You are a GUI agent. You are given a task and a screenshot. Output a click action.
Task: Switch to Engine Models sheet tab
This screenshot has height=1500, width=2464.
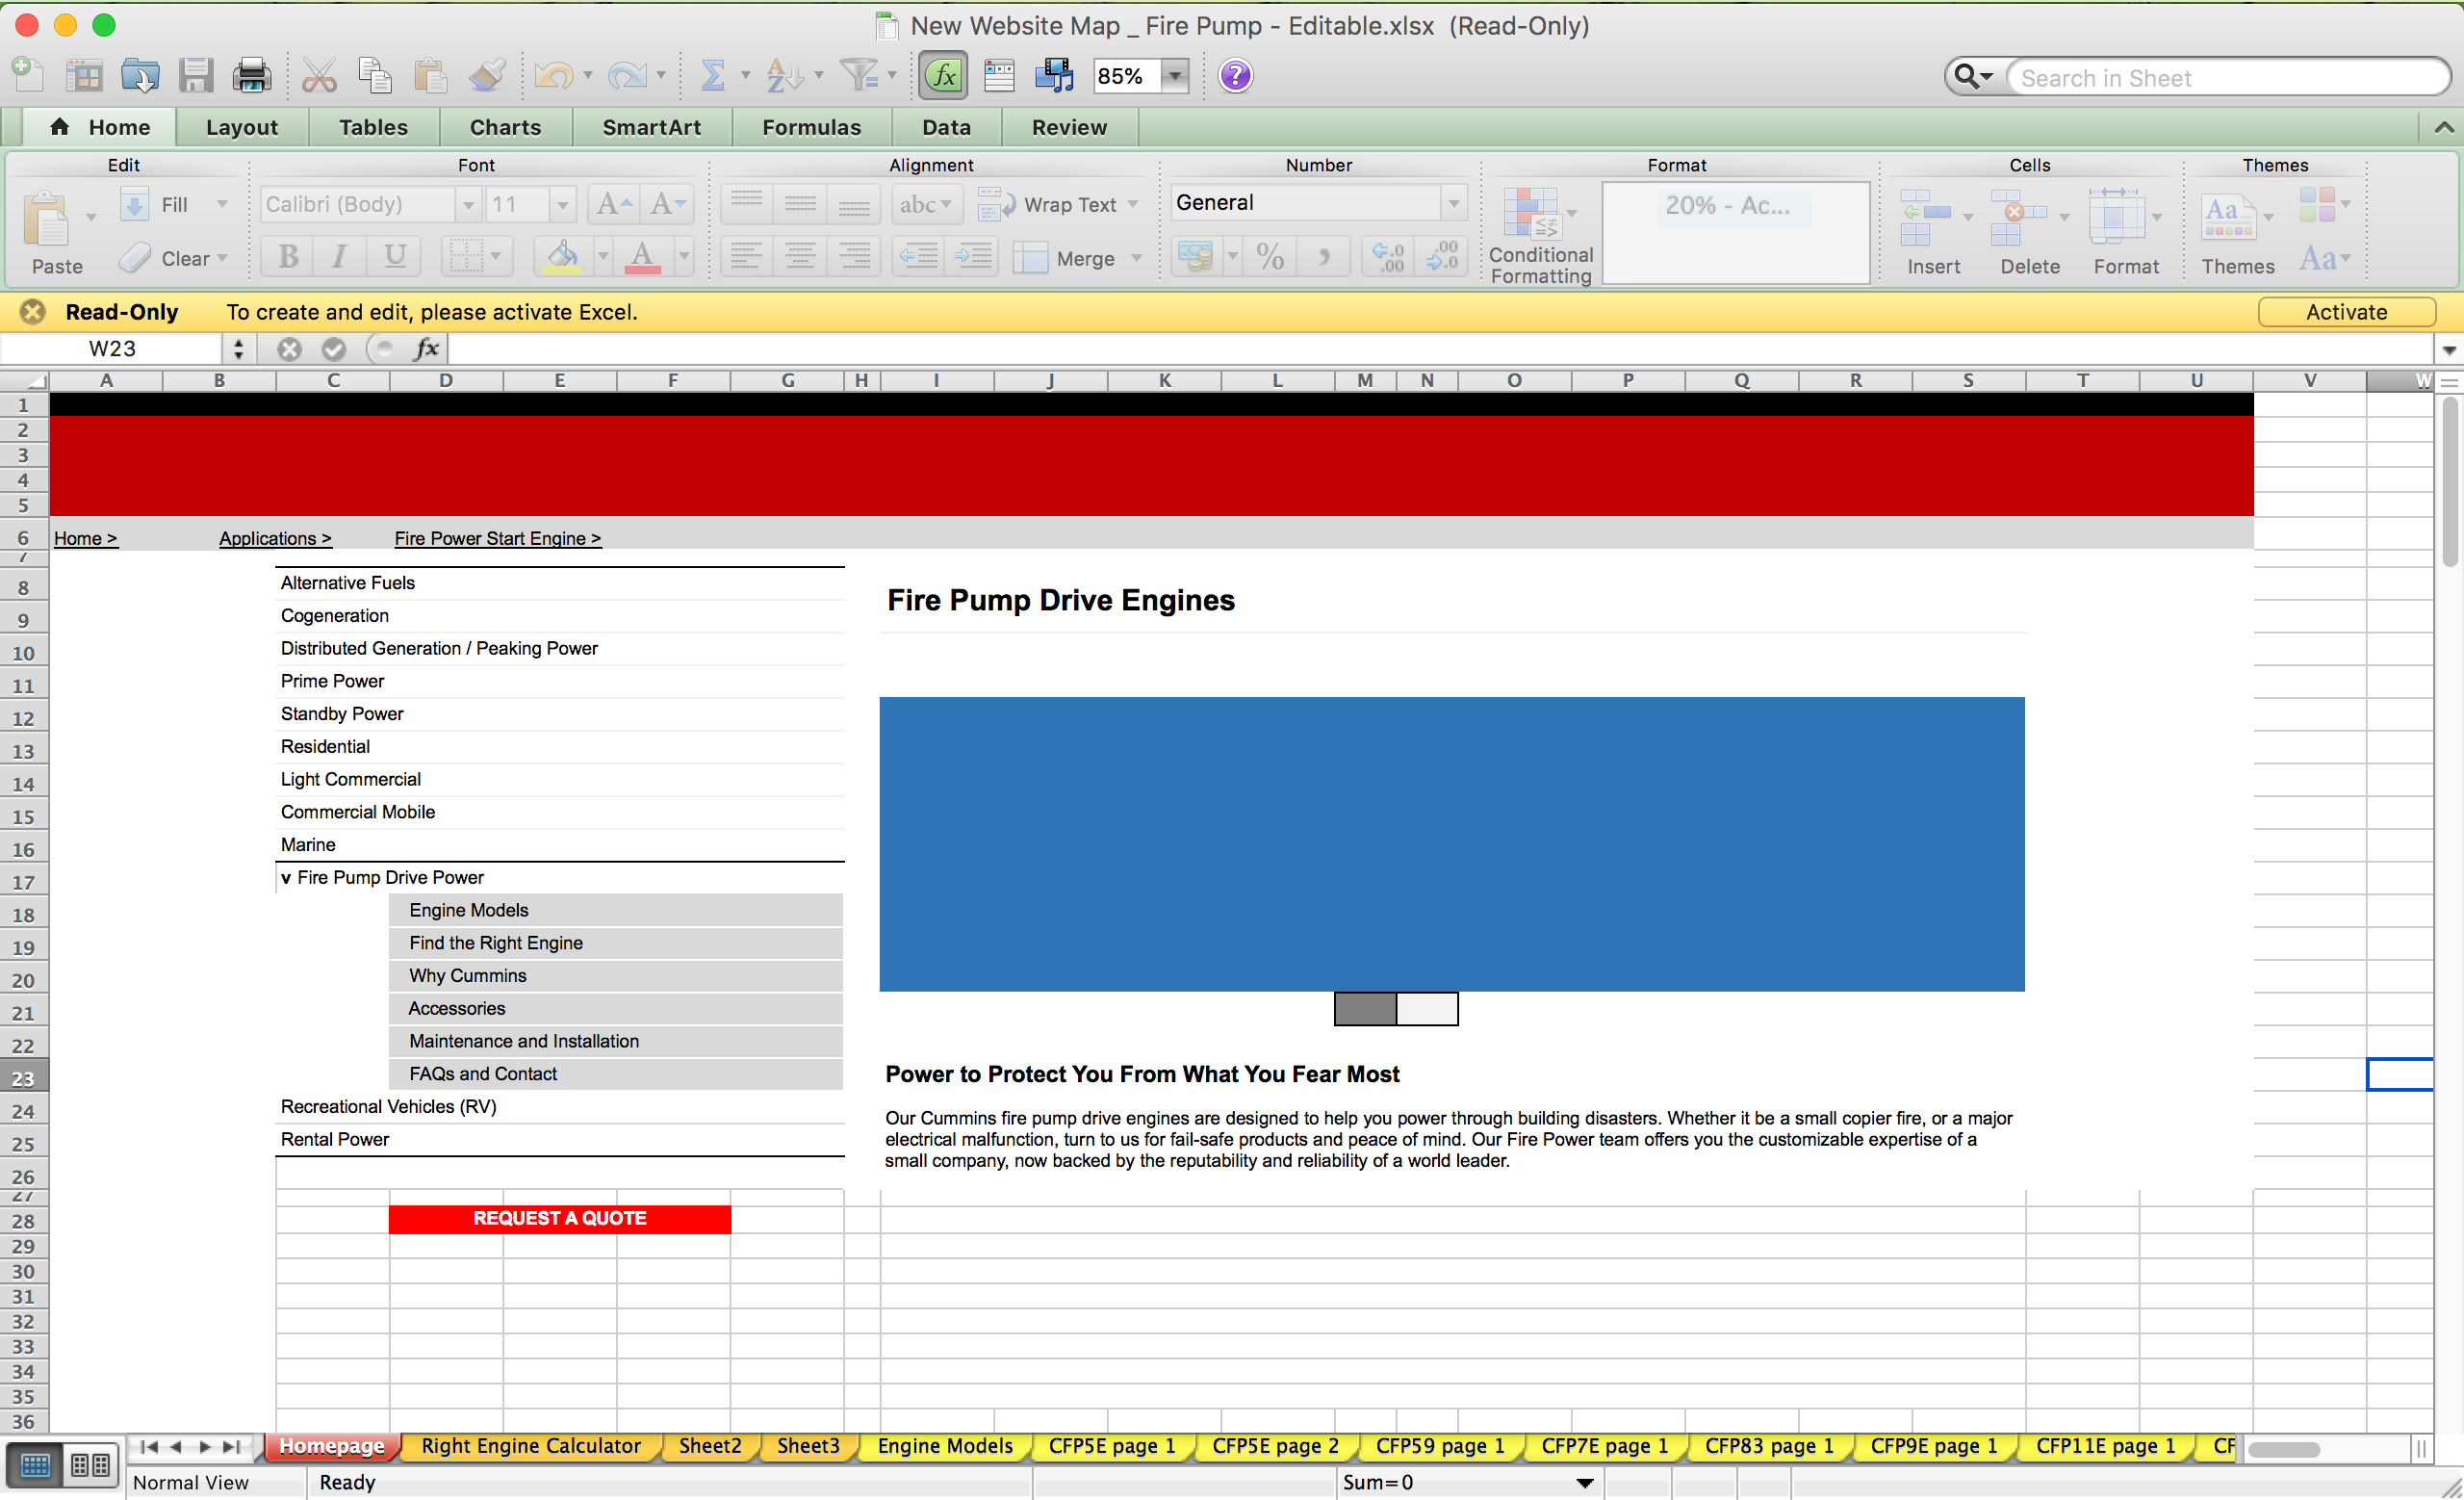click(x=944, y=1446)
